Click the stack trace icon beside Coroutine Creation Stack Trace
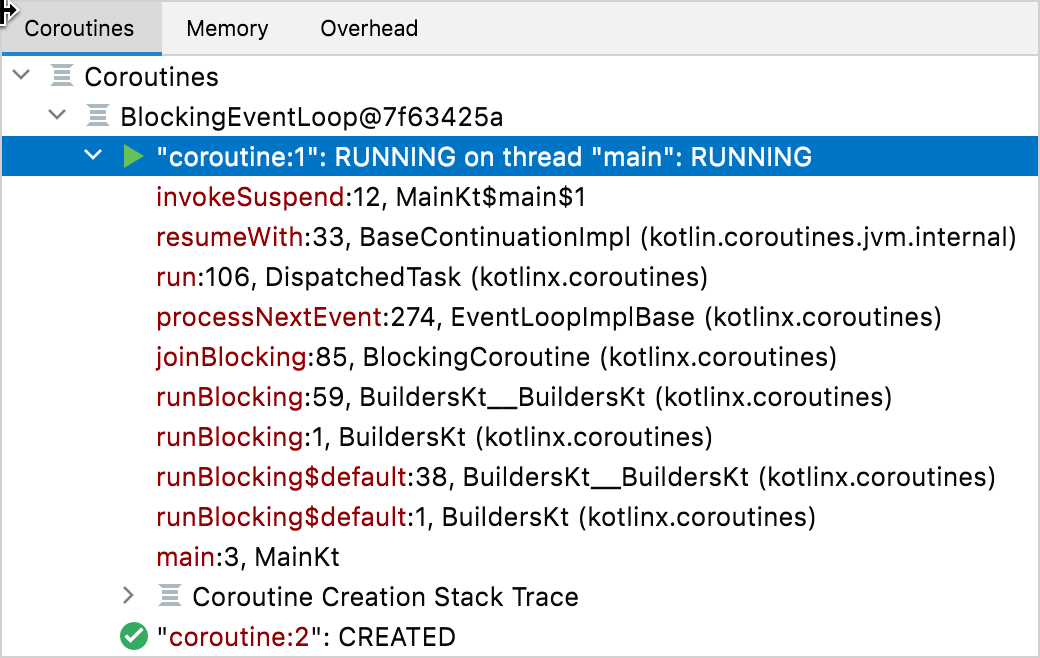The width and height of the screenshot is (1040, 658). (168, 596)
